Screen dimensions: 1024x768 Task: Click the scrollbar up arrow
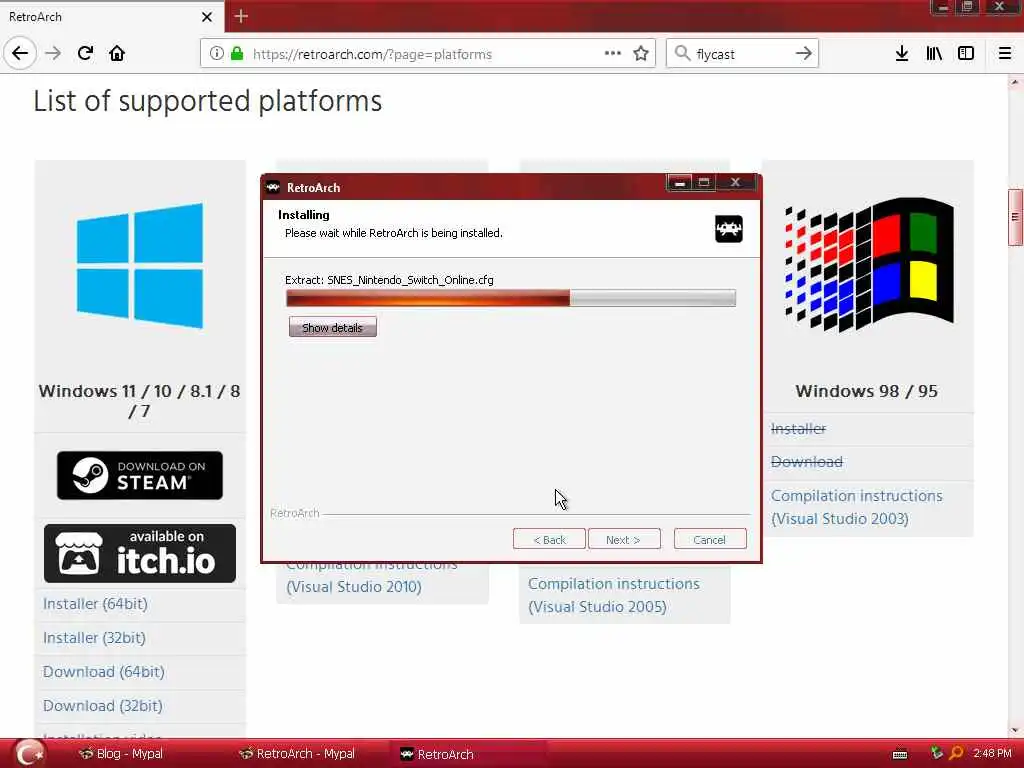(x=1015, y=82)
